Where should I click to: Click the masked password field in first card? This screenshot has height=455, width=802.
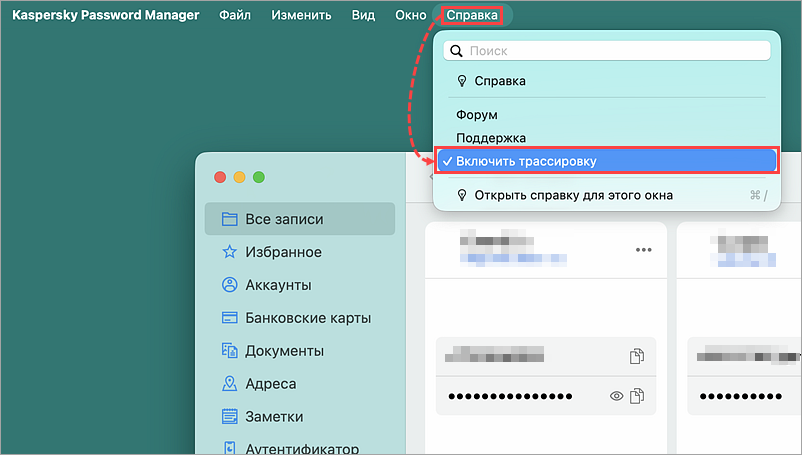(x=510, y=396)
